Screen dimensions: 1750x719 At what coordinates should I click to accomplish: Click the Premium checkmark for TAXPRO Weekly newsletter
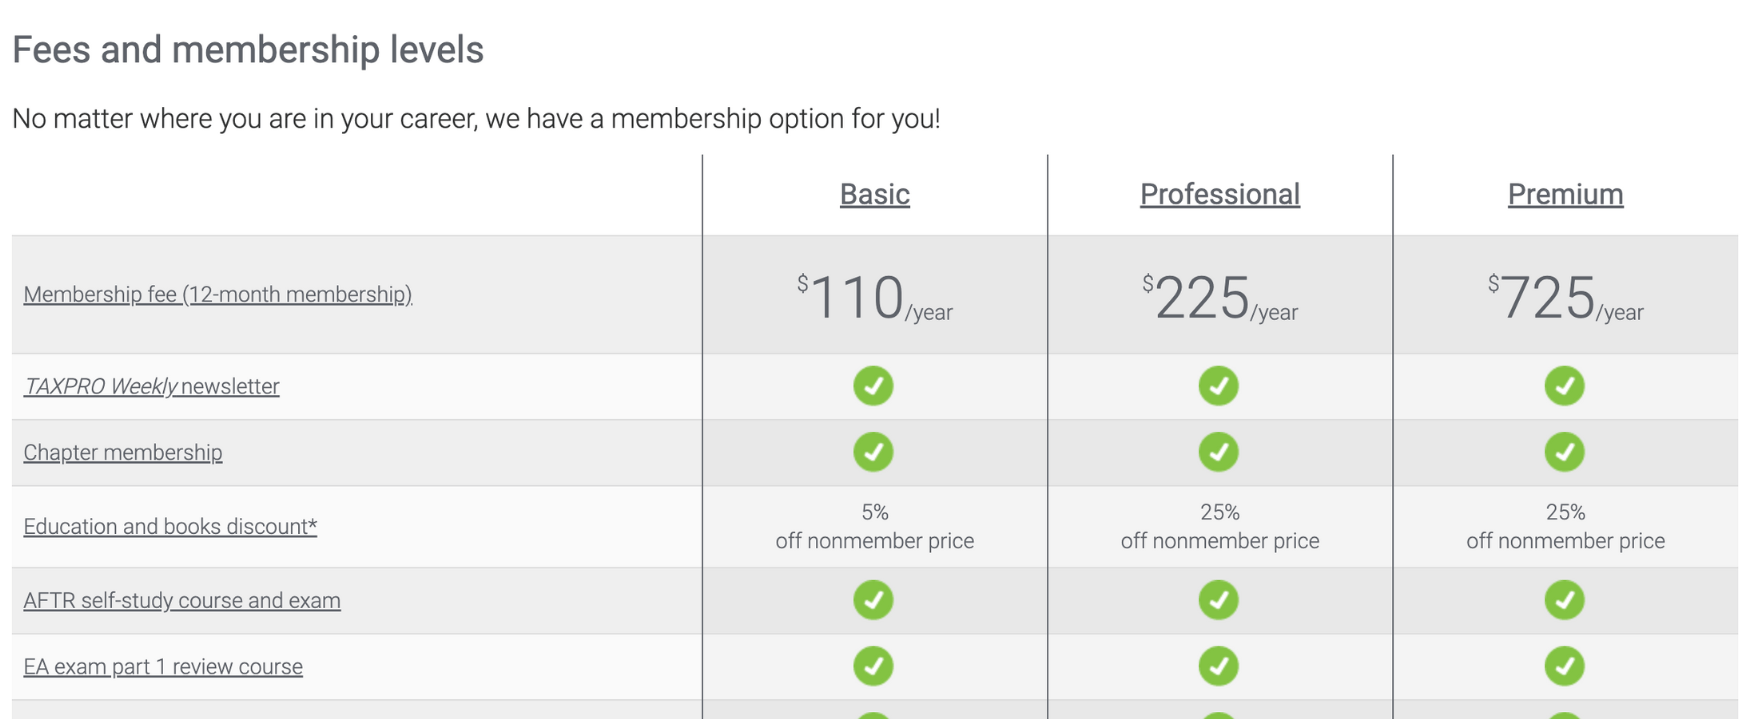click(1565, 385)
